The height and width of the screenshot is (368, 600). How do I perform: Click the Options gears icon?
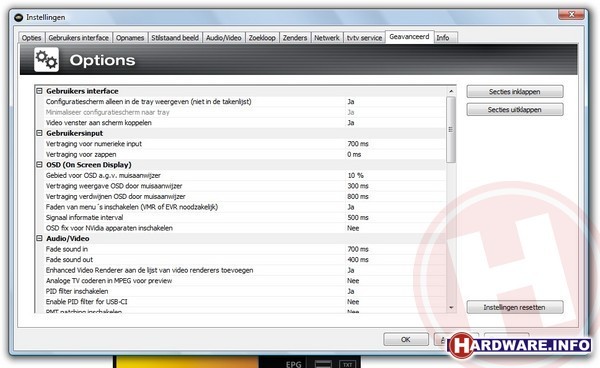(46, 60)
